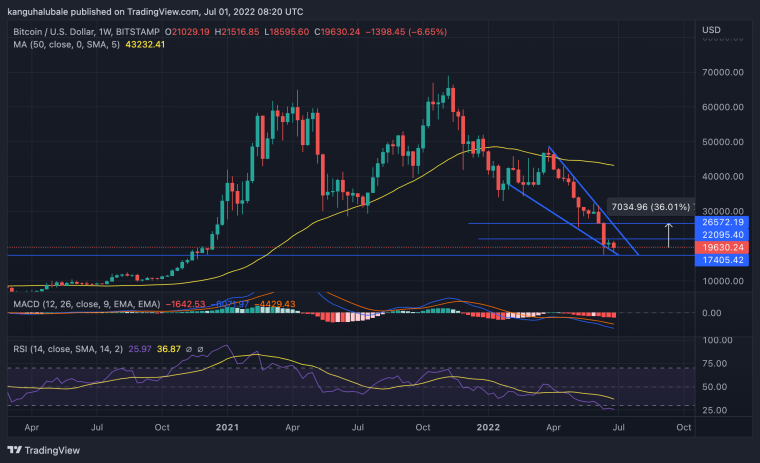Click the MACD histogram value −1642.53
Image resolution: width=760 pixels, height=463 pixels.
click(x=186, y=304)
